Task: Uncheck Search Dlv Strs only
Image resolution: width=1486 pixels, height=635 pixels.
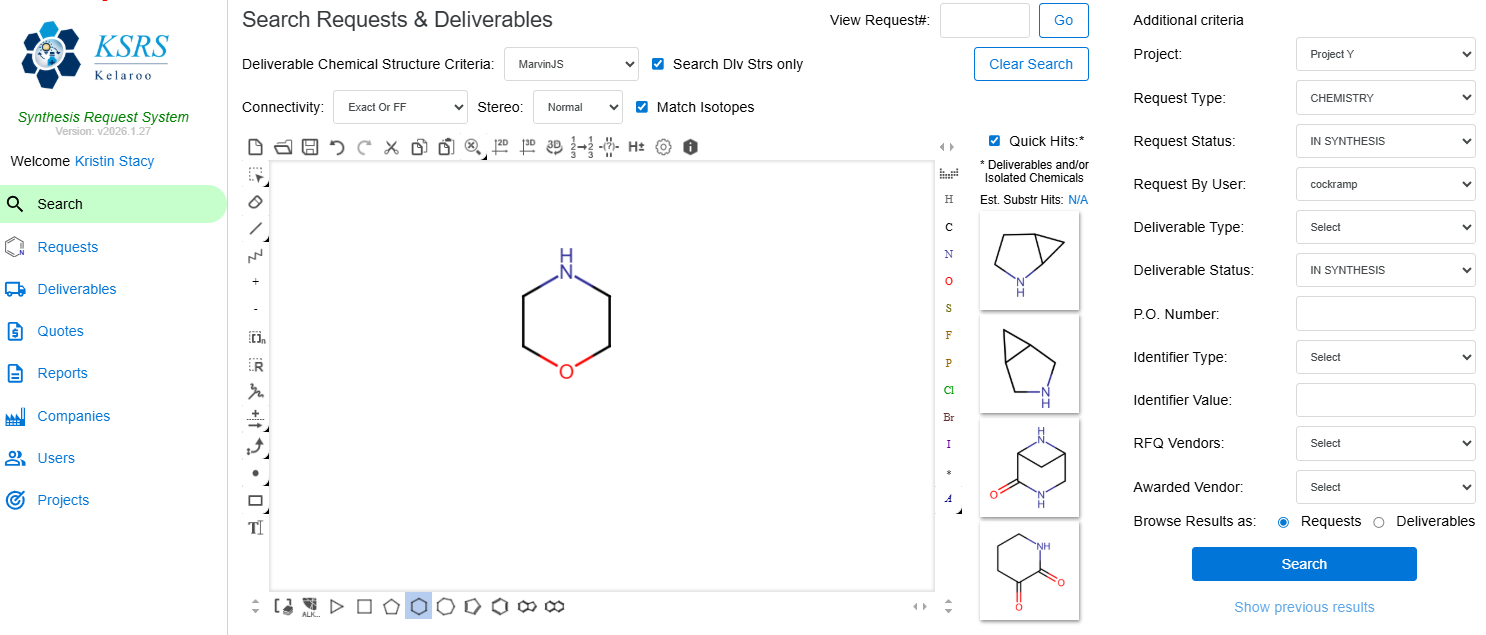Action: 658,64
